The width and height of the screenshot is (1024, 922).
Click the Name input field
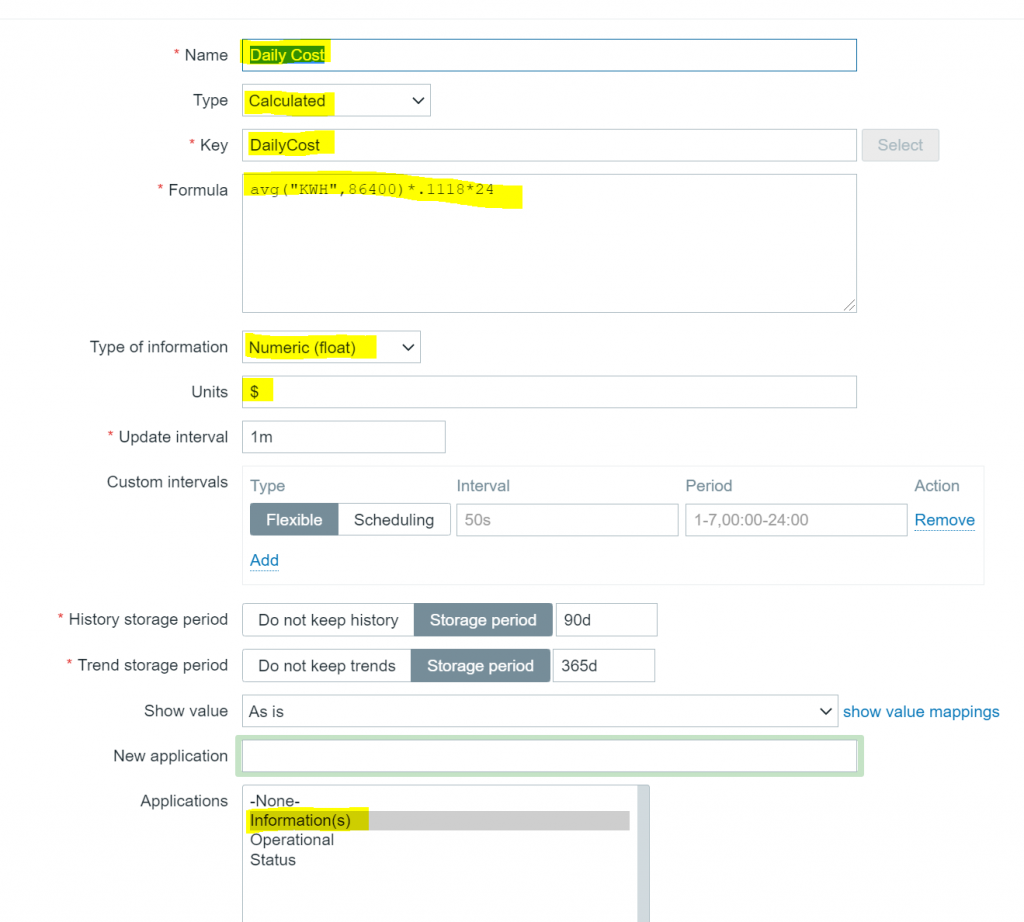[x=548, y=55]
